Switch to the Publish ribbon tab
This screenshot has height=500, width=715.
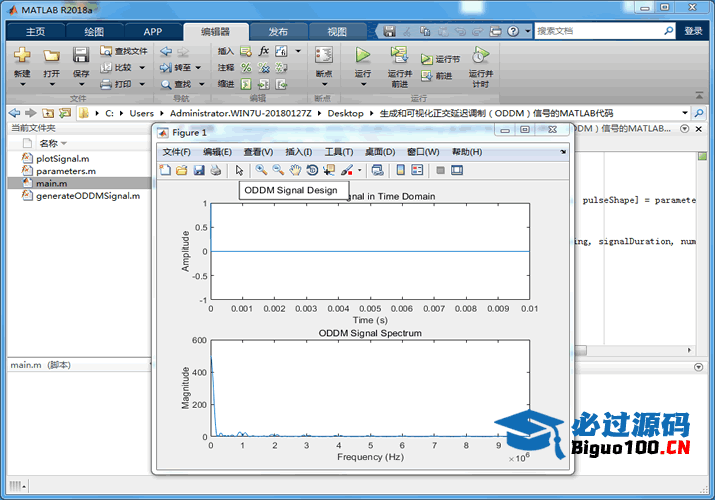278,31
